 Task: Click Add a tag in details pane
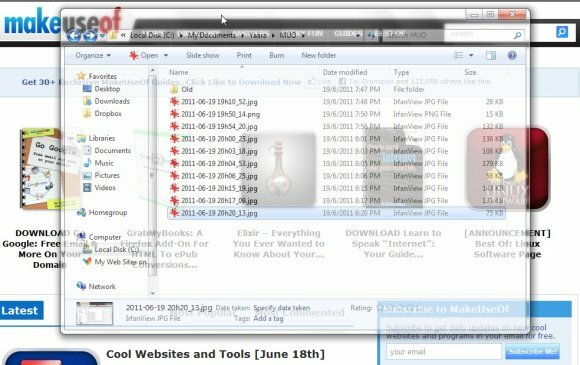click(x=268, y=318)
